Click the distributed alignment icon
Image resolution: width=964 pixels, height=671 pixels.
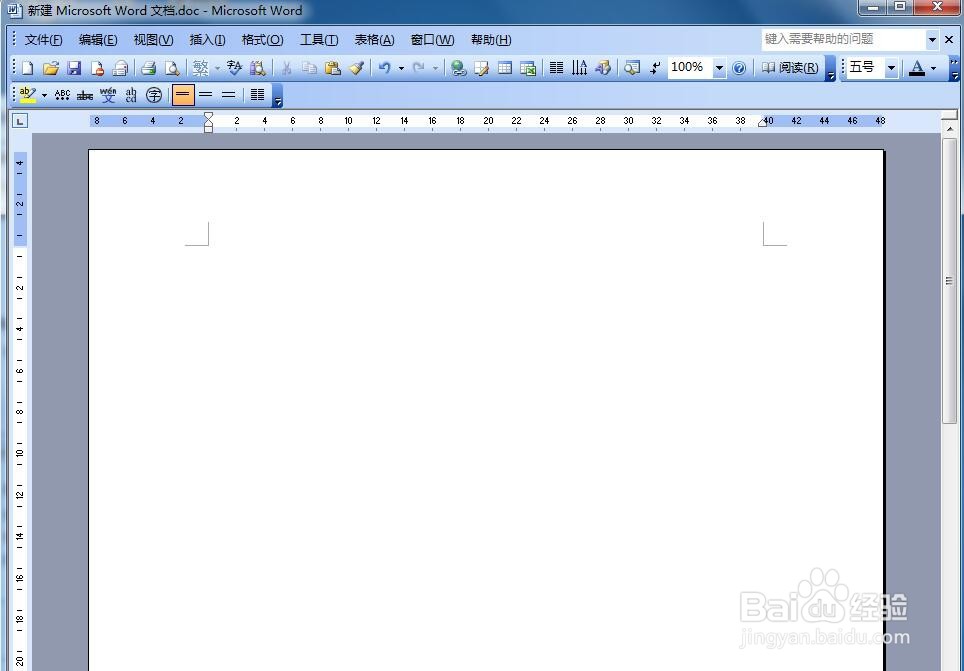click(x=258, y=95)
